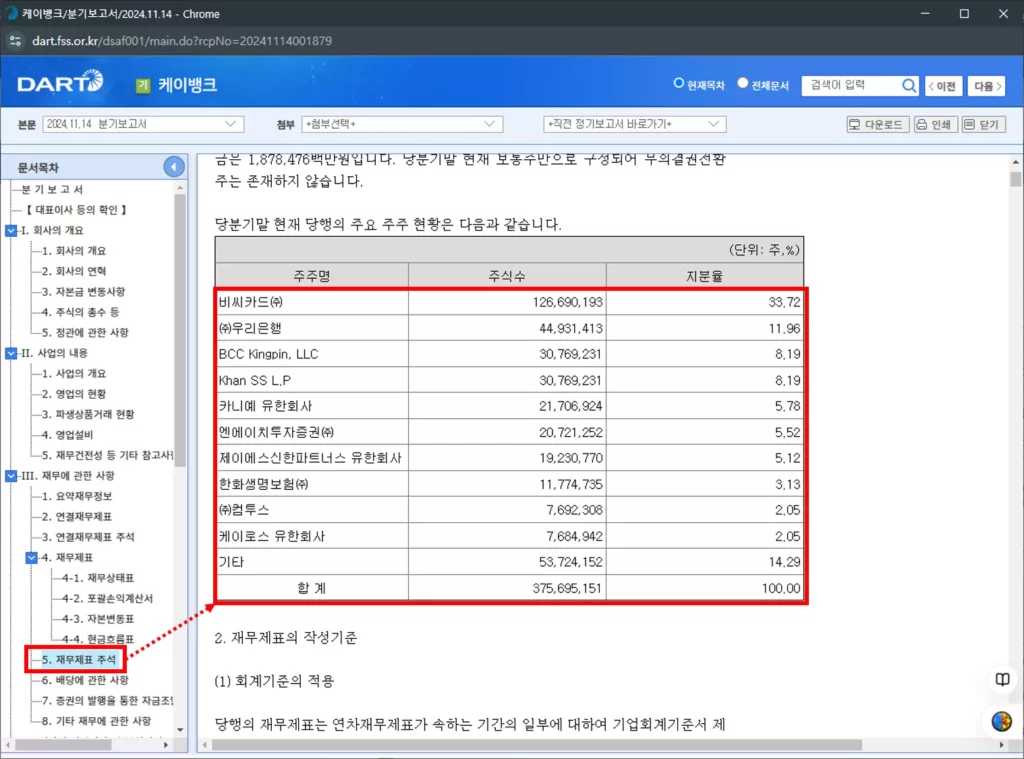Click the tree panel vertical scrollbar
This screenshot has width=1024, height=759.
[x=180, y=331]
